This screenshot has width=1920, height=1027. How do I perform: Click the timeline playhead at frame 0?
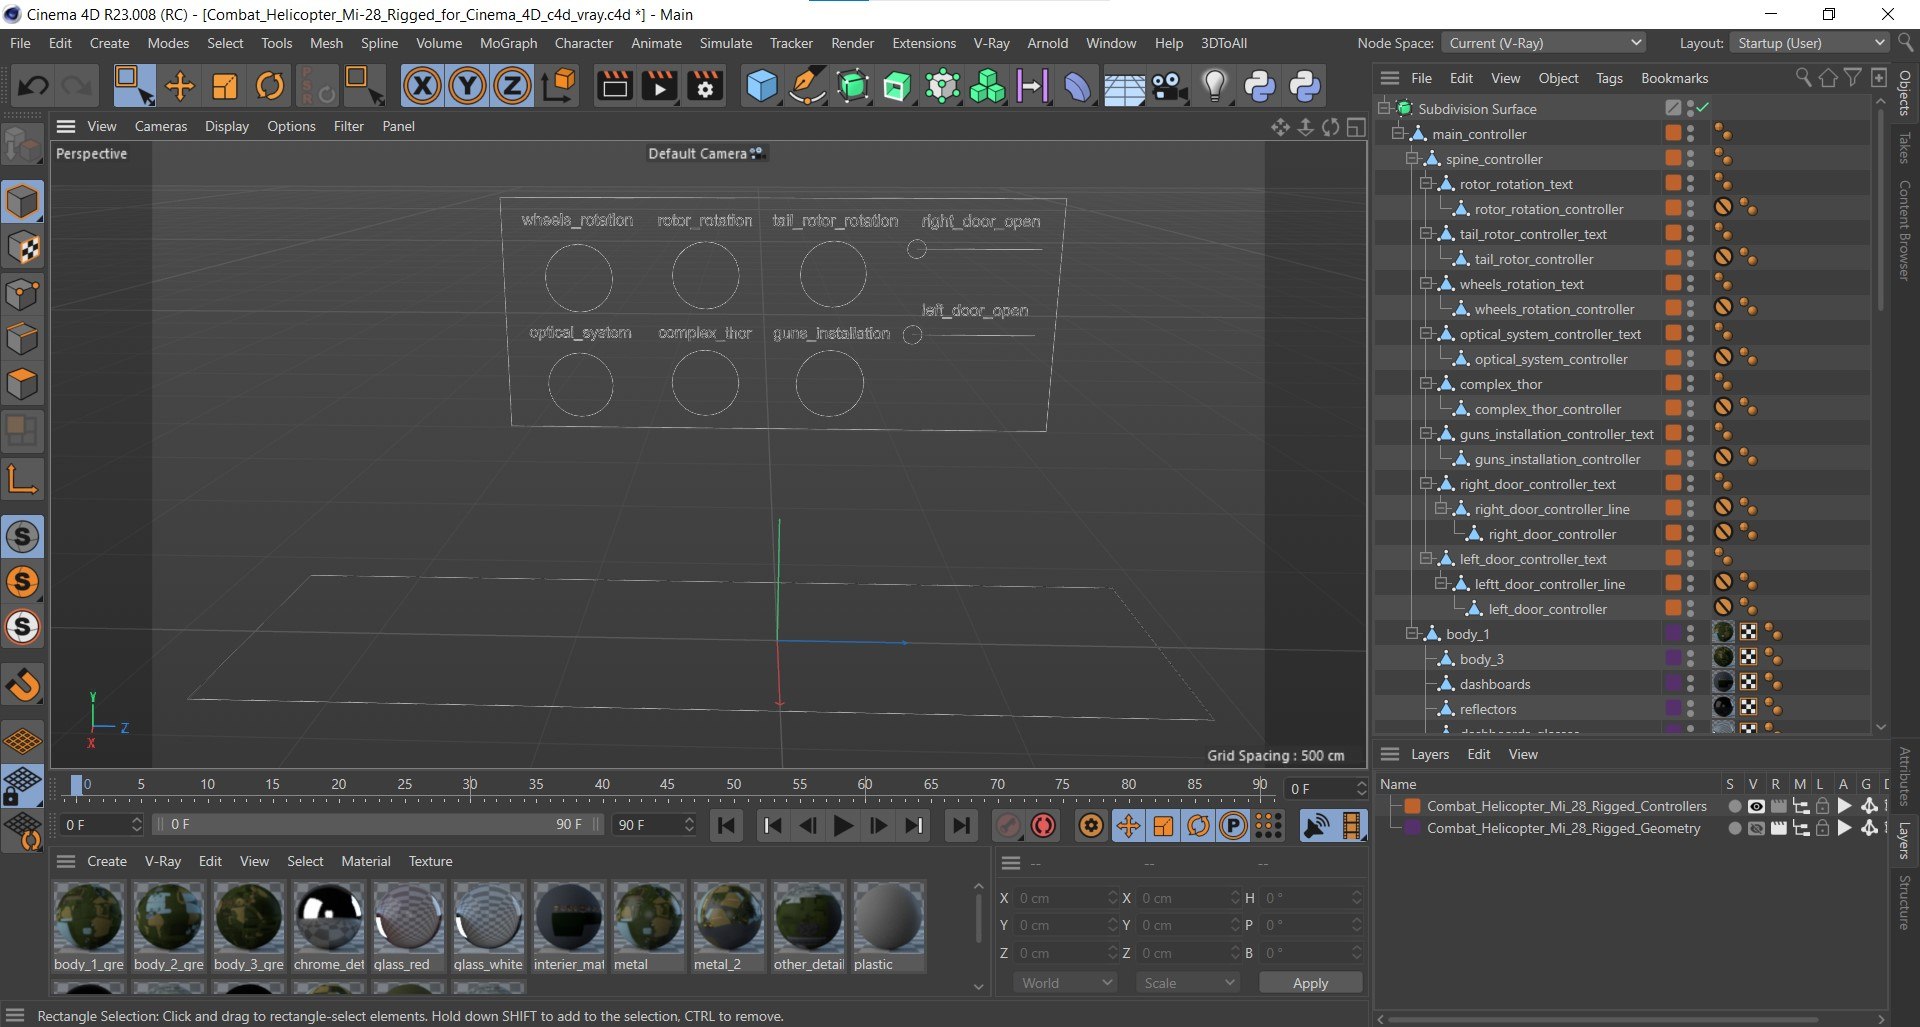pos(77,785)
